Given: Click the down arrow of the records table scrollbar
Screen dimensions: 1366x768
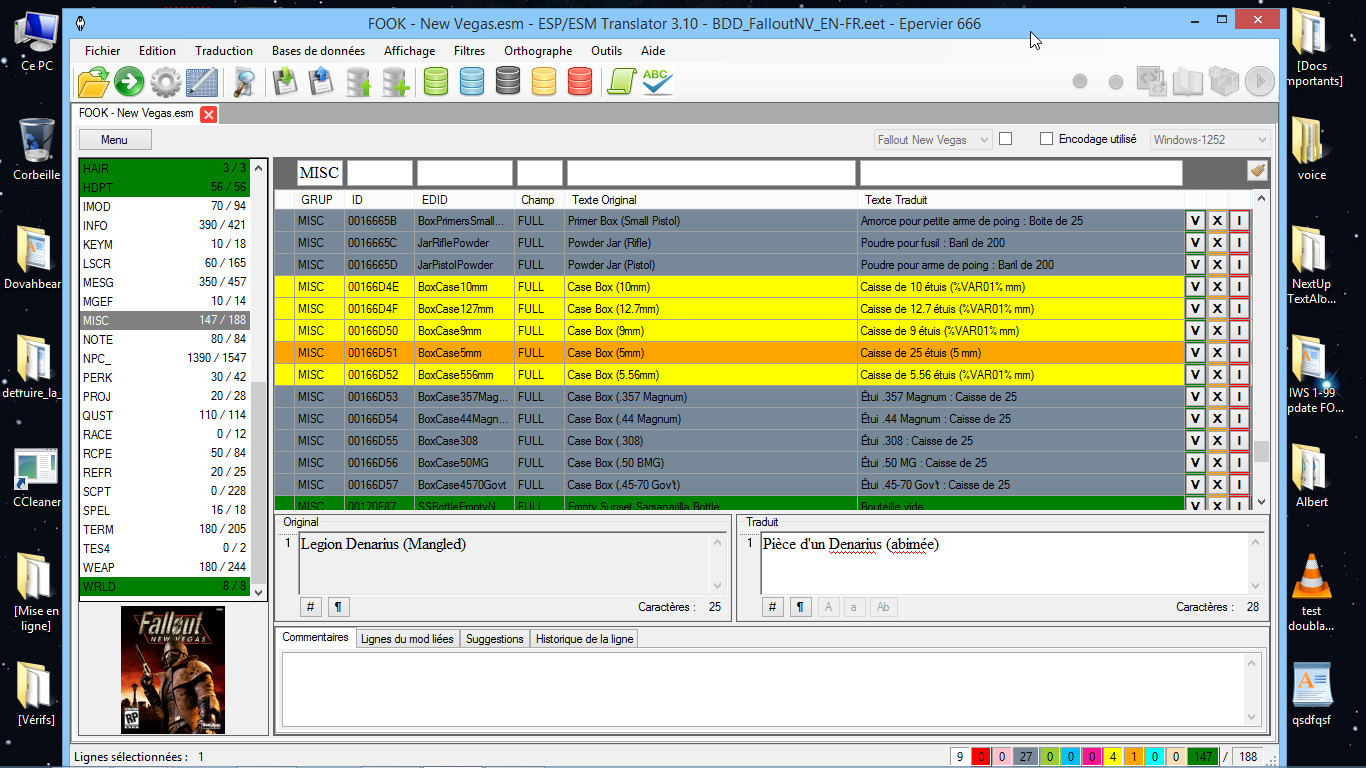Looking at the screenshot, I should tap(1261, 501).
